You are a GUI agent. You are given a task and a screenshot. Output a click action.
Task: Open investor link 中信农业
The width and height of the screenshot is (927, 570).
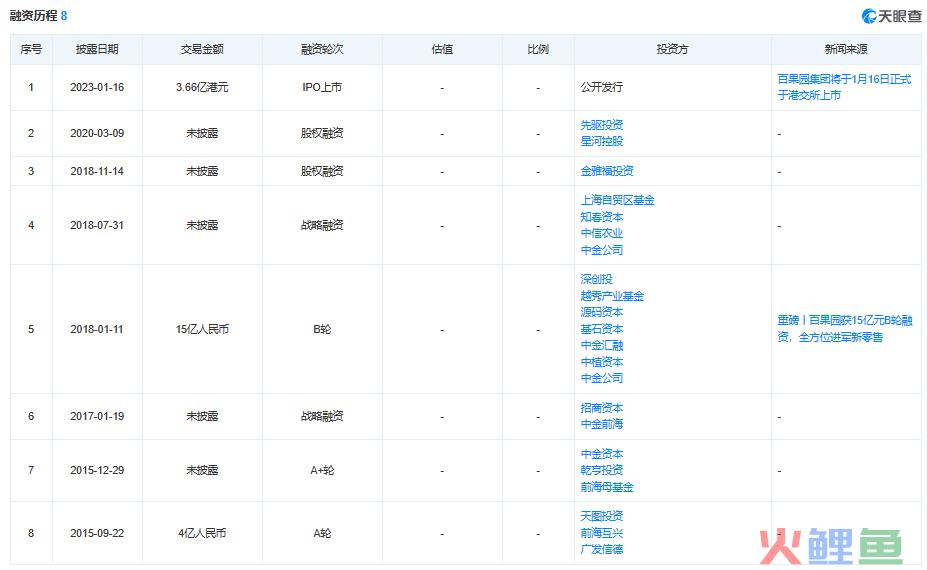601,233
